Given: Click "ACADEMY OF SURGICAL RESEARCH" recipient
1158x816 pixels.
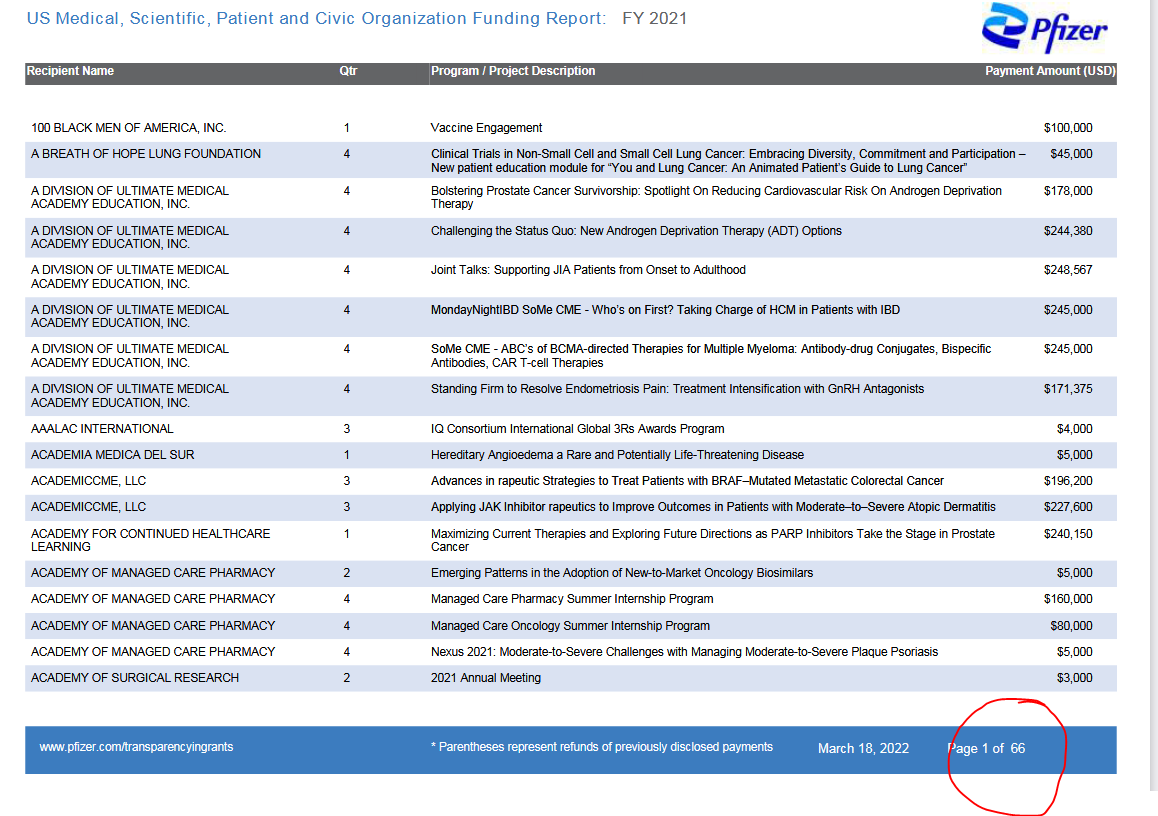Looking at the screenshot, I should pyautogui.click(x=135, y=677).
